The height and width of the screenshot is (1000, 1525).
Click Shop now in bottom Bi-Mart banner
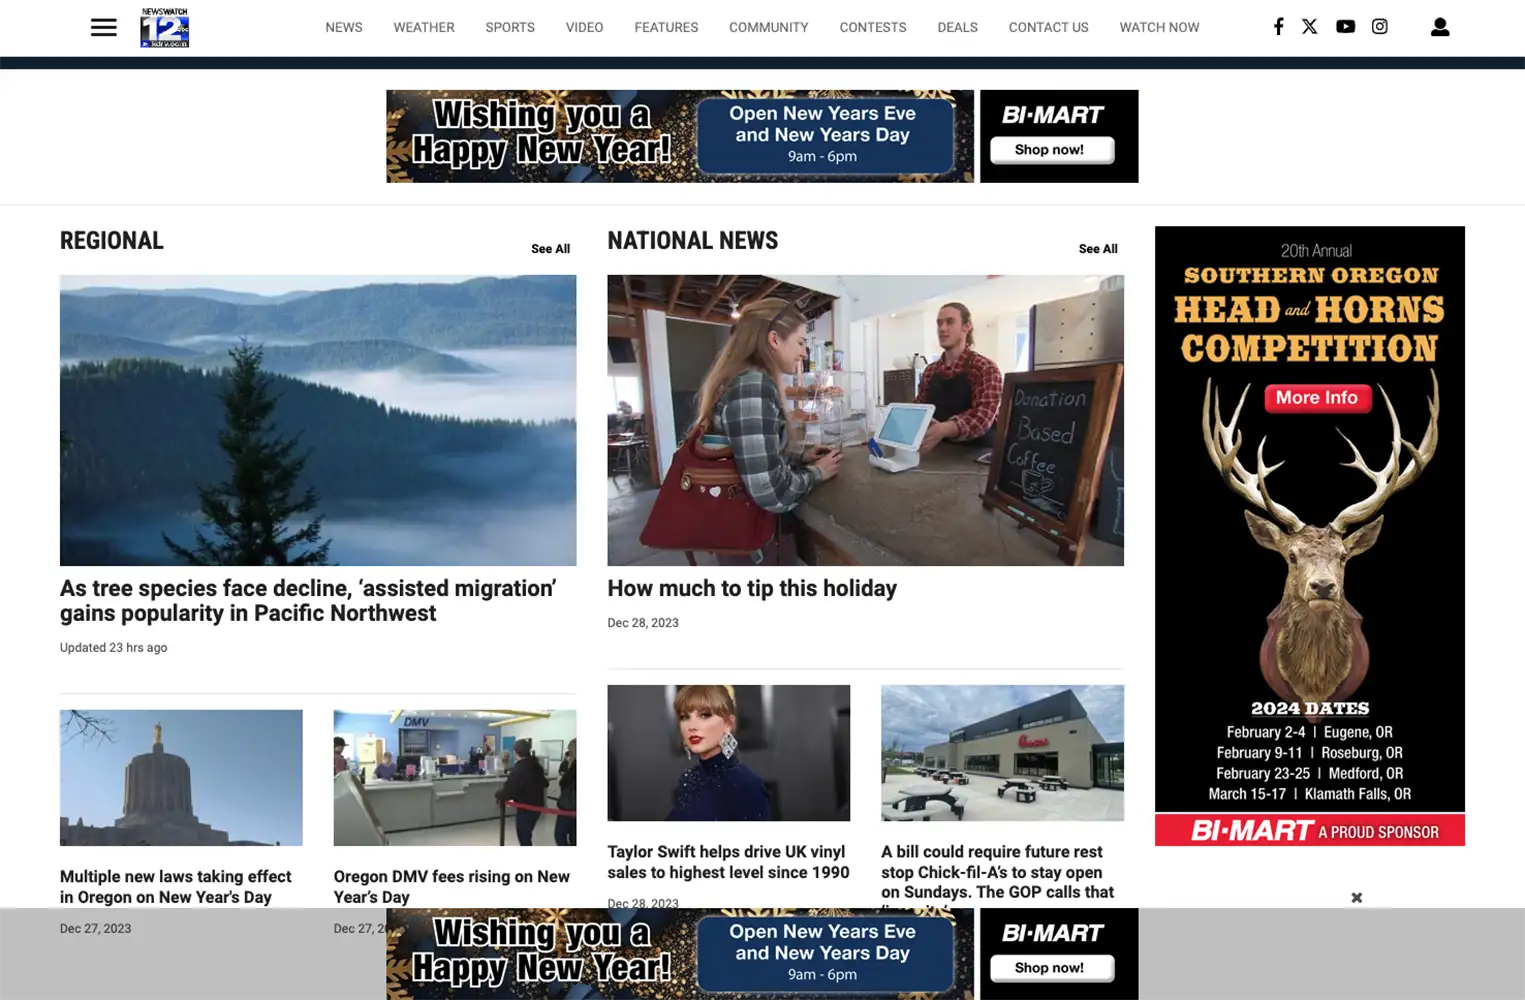1050,968
